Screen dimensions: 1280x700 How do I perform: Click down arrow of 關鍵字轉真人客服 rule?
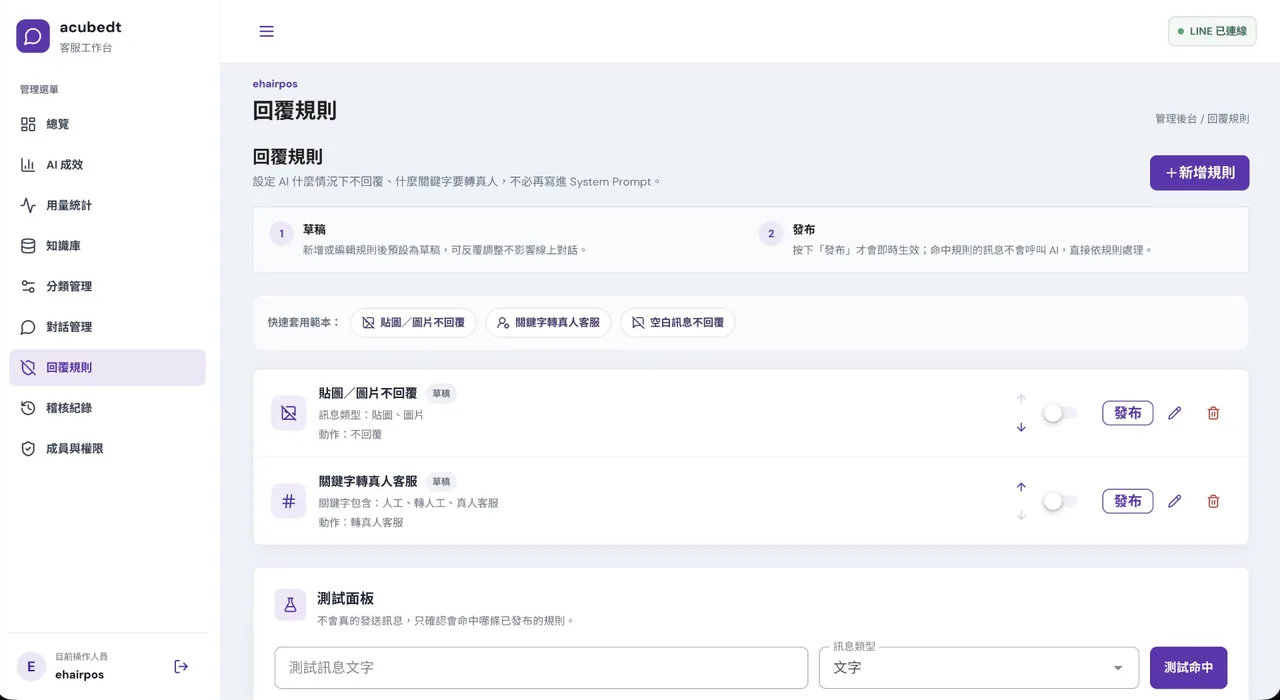point(1021,515)
